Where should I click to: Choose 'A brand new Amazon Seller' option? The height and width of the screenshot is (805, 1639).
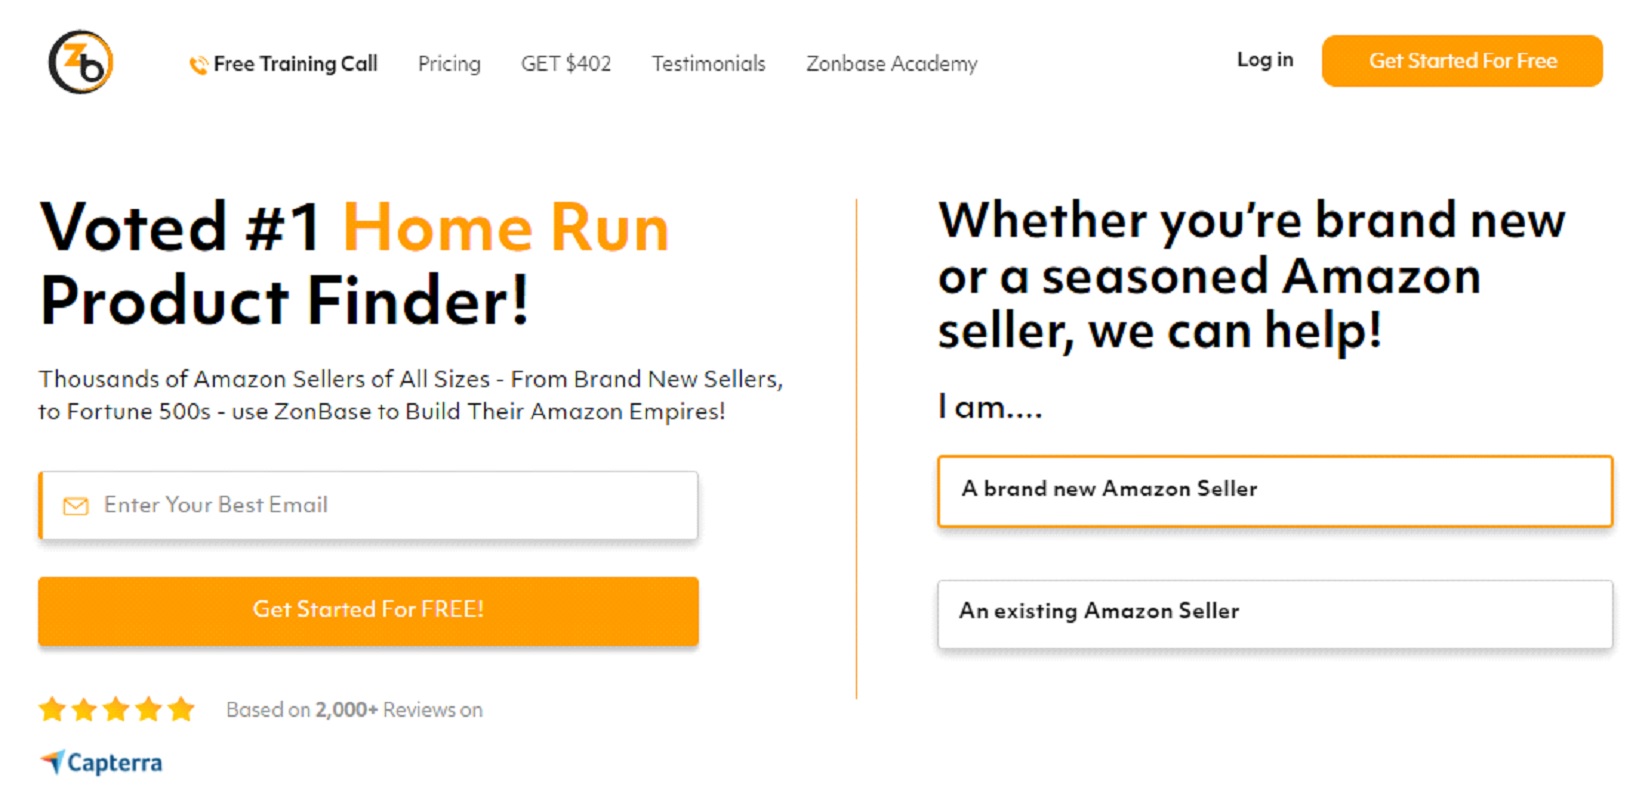pos(1275,491)
